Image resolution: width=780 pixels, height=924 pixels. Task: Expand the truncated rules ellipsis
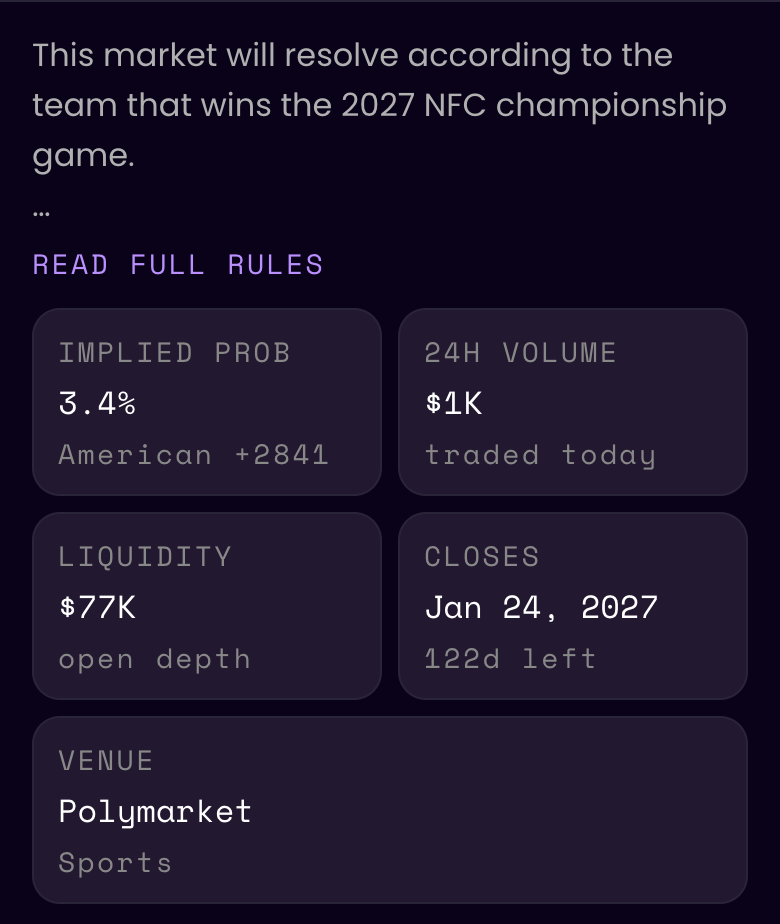41,213
